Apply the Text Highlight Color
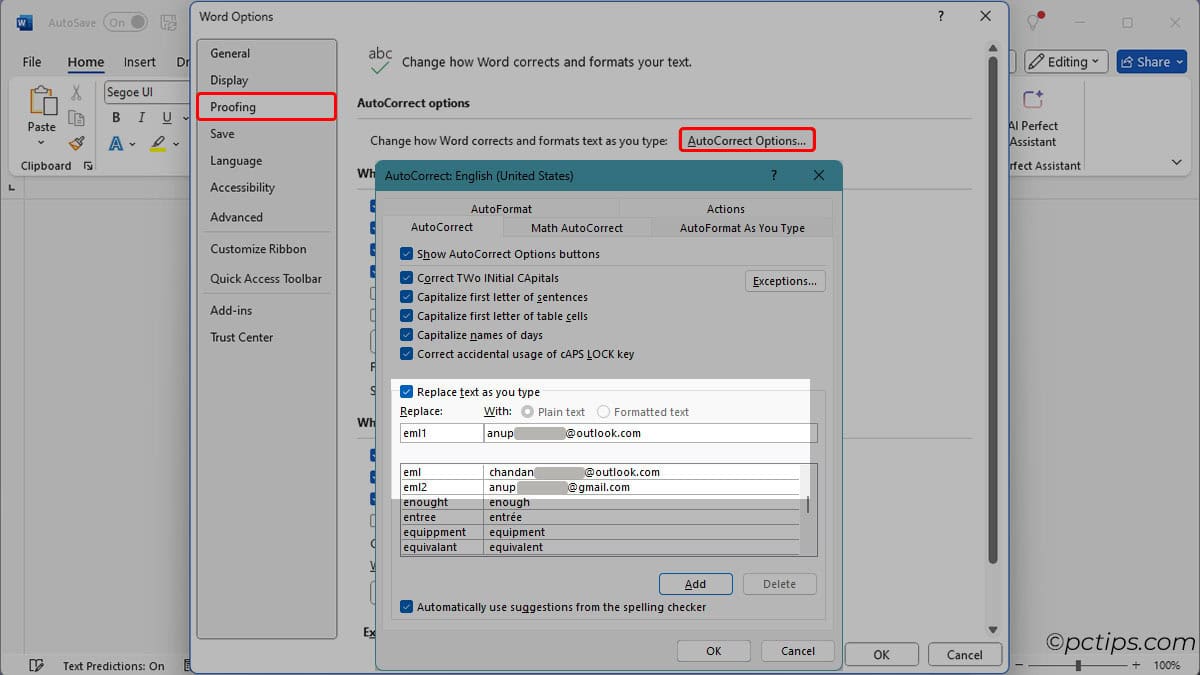The height and width of the screenshot is (675, 1200). click(x=158, y=144)
